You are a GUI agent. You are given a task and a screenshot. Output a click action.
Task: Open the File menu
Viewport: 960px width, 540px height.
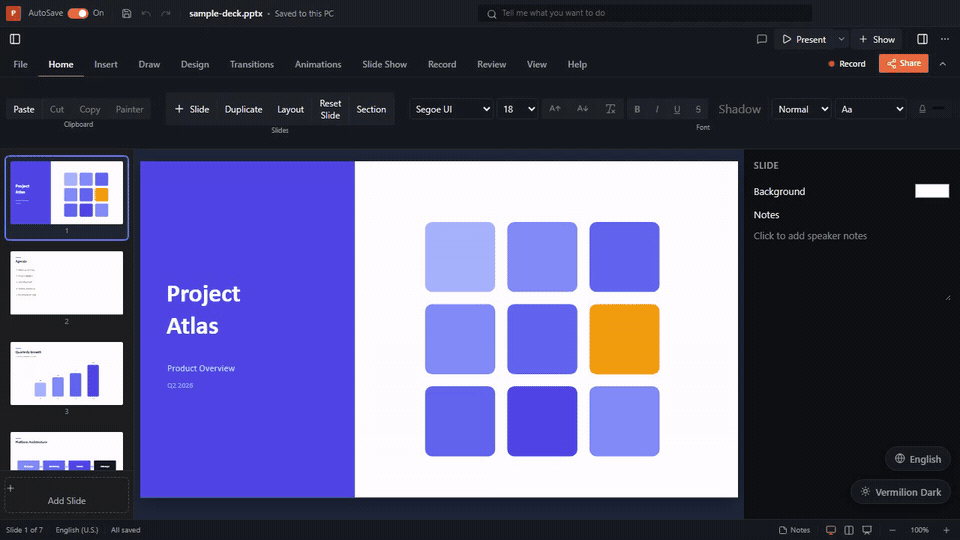[x=20, y=64]
